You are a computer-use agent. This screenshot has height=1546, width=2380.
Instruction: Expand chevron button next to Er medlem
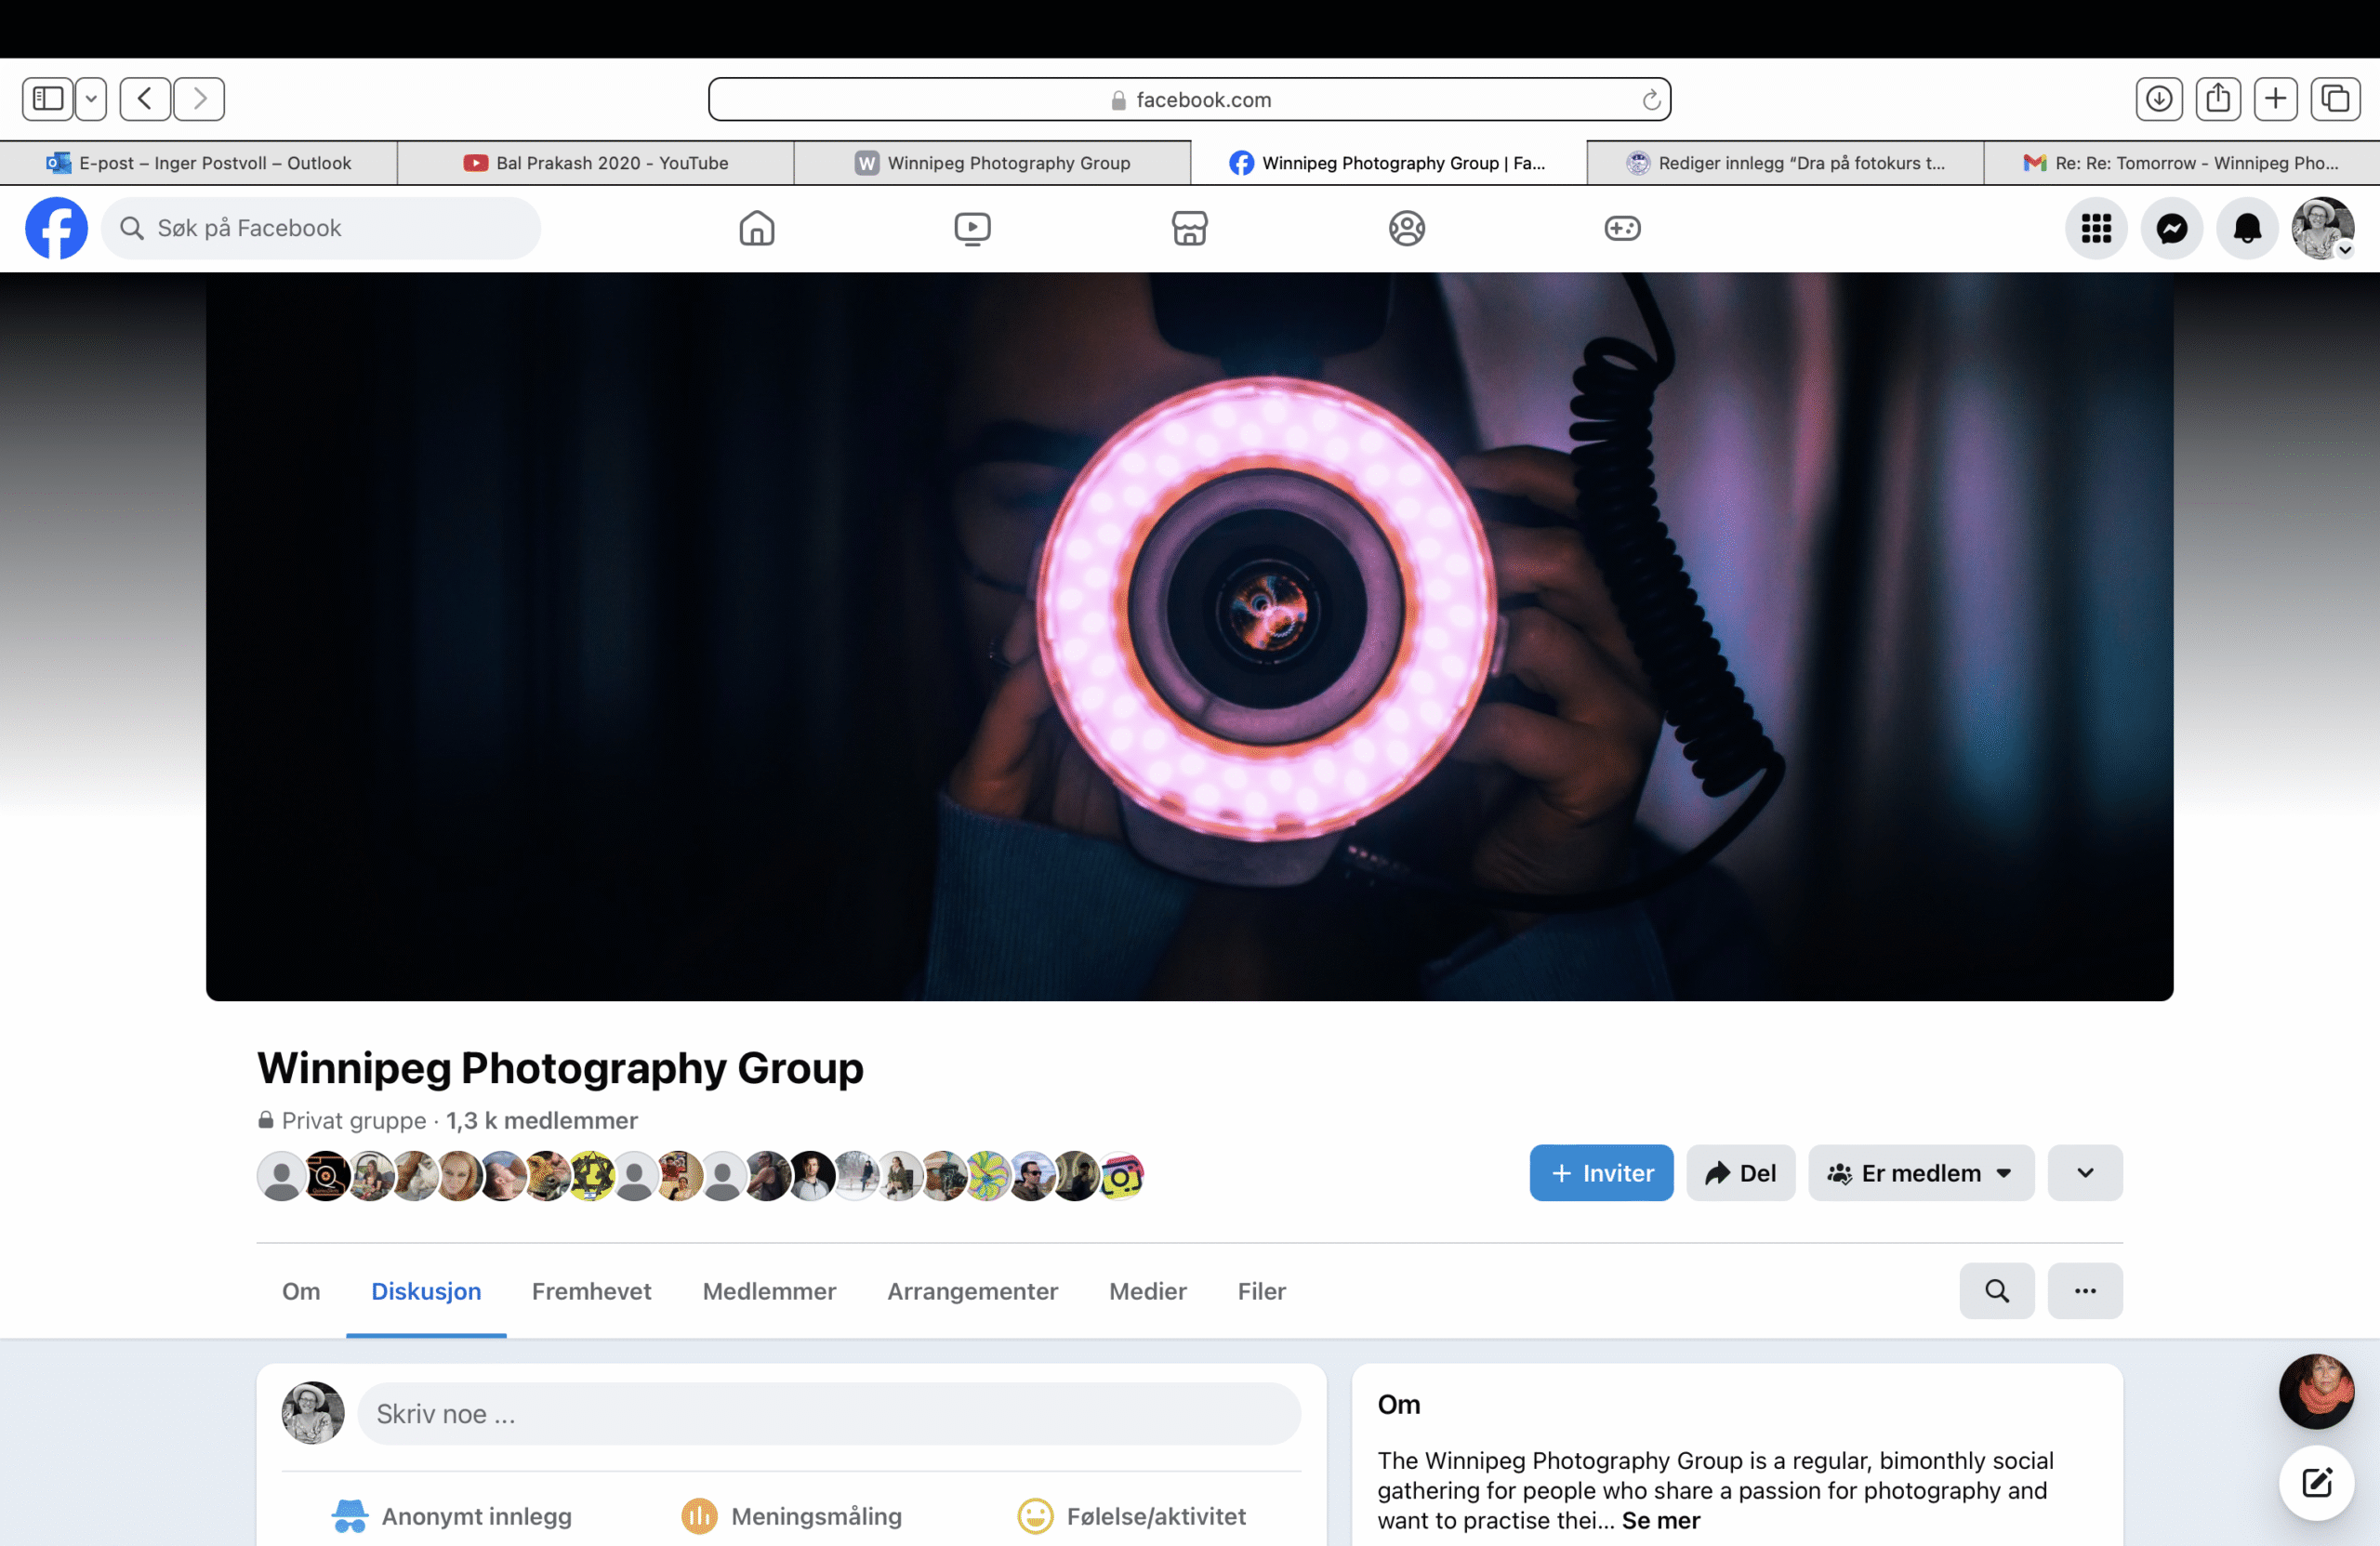[2084, 1173]
